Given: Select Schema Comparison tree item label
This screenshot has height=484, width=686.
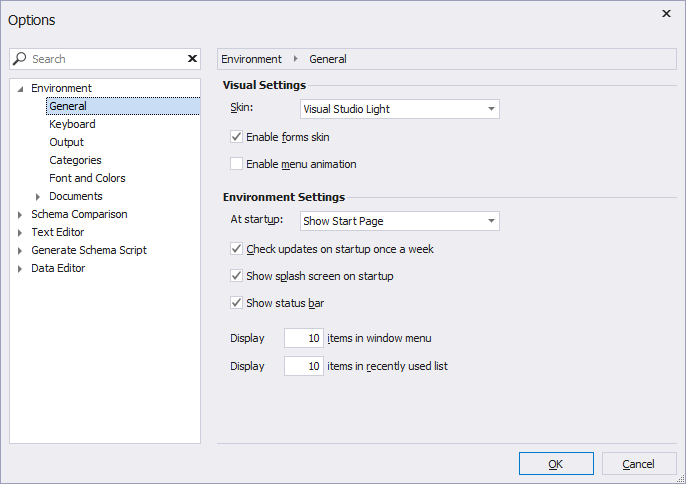Looking at the screenshot, I should click(79, 214).
